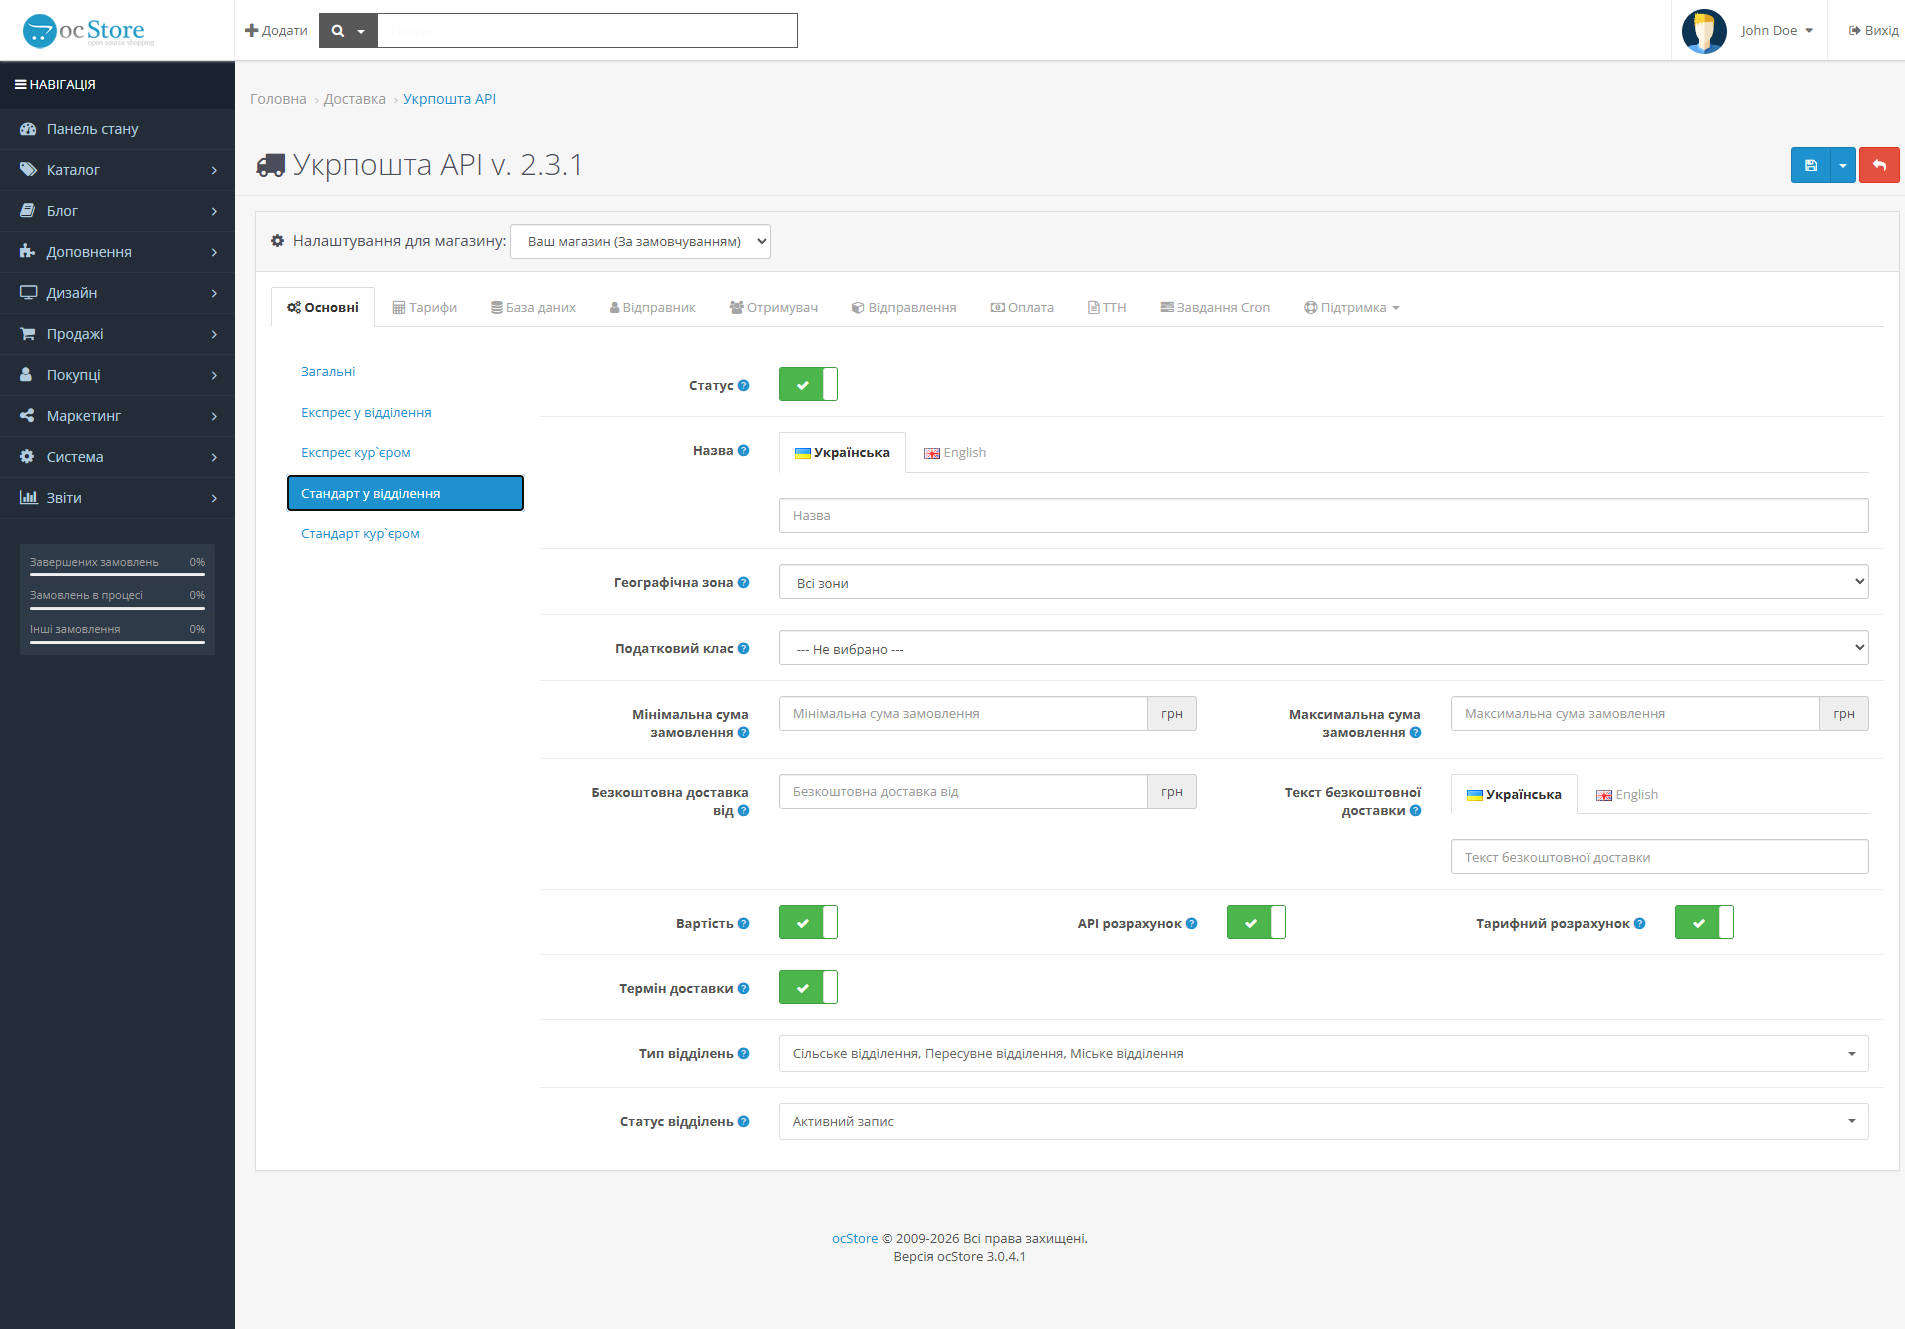Open Панель стану dashboard item
Viewport: 1905px width, 1329px height.
pos(117,129)
